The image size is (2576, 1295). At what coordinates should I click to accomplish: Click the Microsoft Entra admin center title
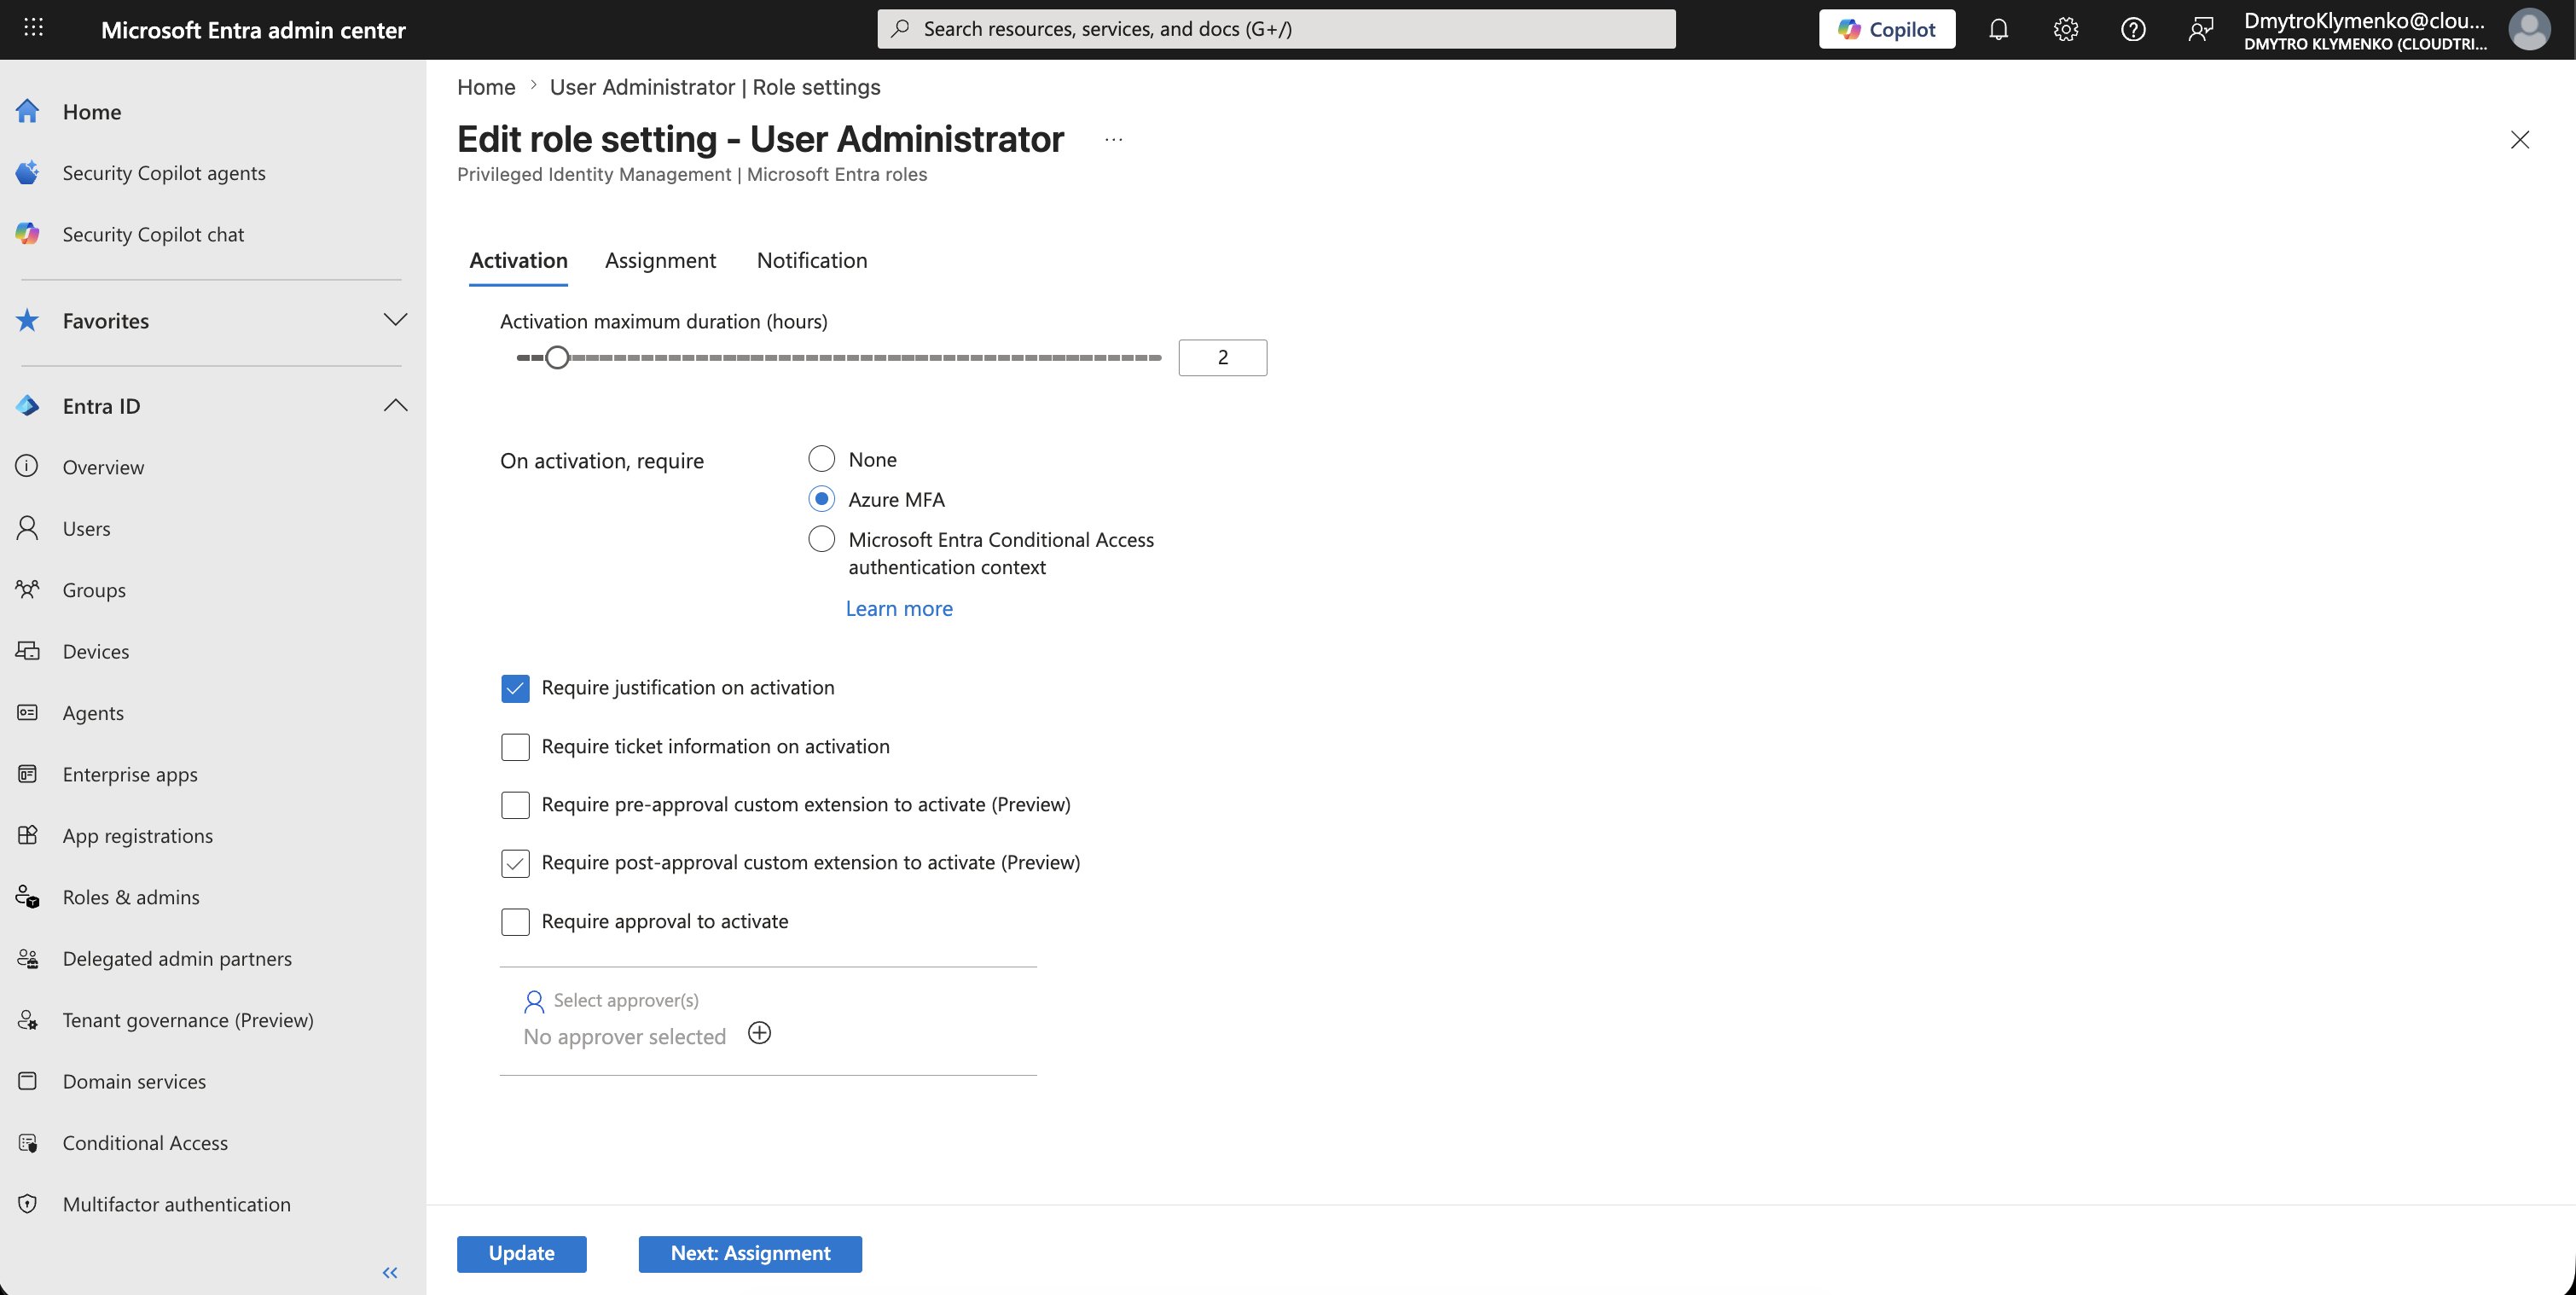coord(253,30)
